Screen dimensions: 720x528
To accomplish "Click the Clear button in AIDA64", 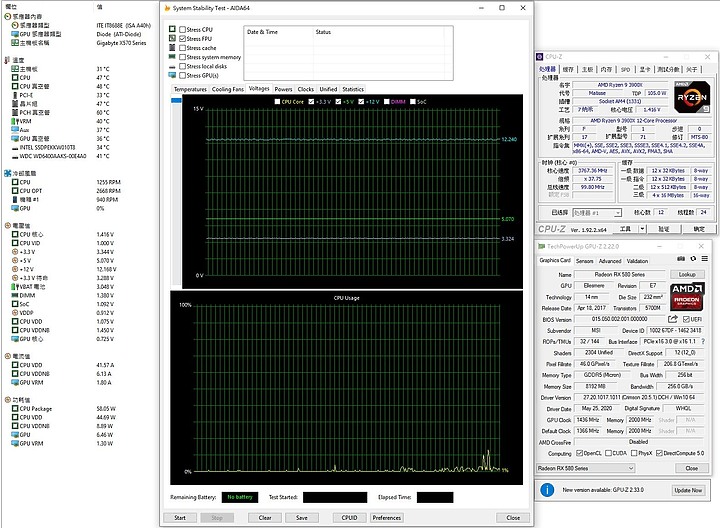I will [265, 517].
